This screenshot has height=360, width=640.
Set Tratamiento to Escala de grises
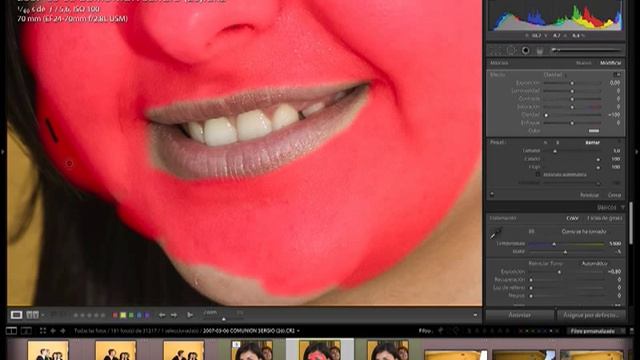tap(604, 218)
